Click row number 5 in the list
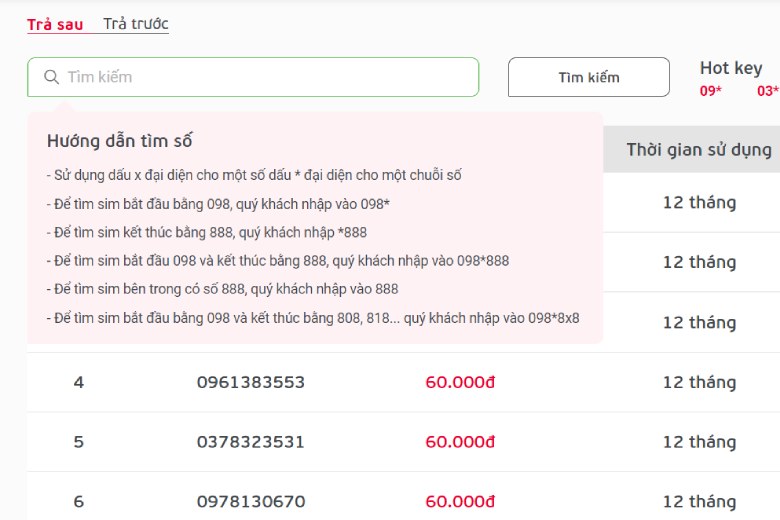780x520 pixels. tap(79, 442)
